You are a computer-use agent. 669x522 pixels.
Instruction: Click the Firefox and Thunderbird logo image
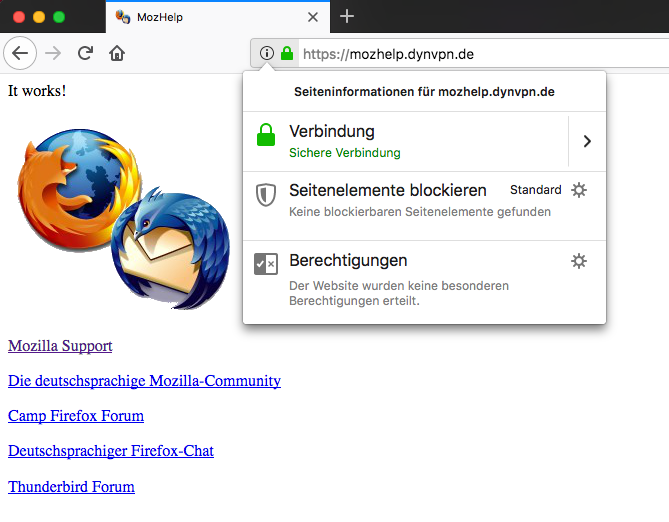124,219
